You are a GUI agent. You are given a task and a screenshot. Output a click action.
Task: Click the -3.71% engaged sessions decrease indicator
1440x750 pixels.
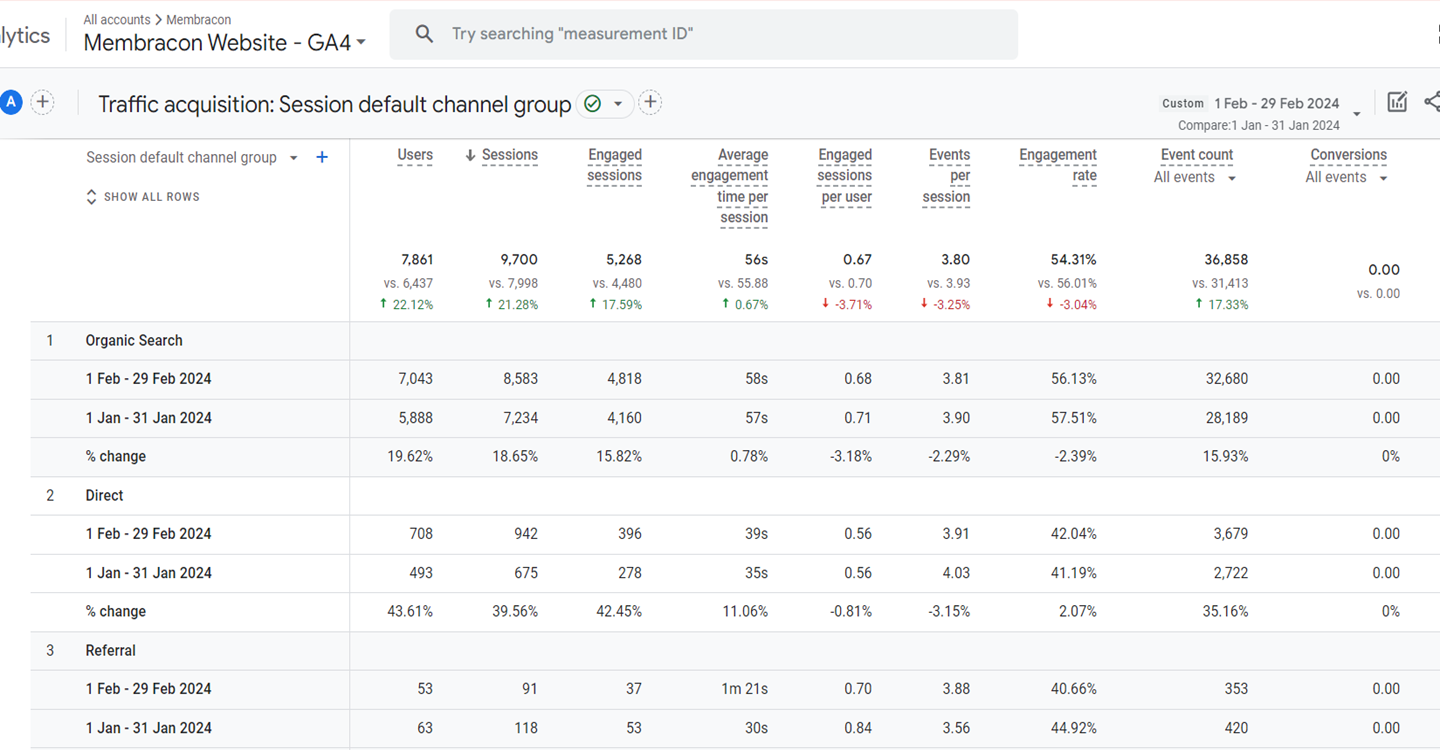(848, 304)
